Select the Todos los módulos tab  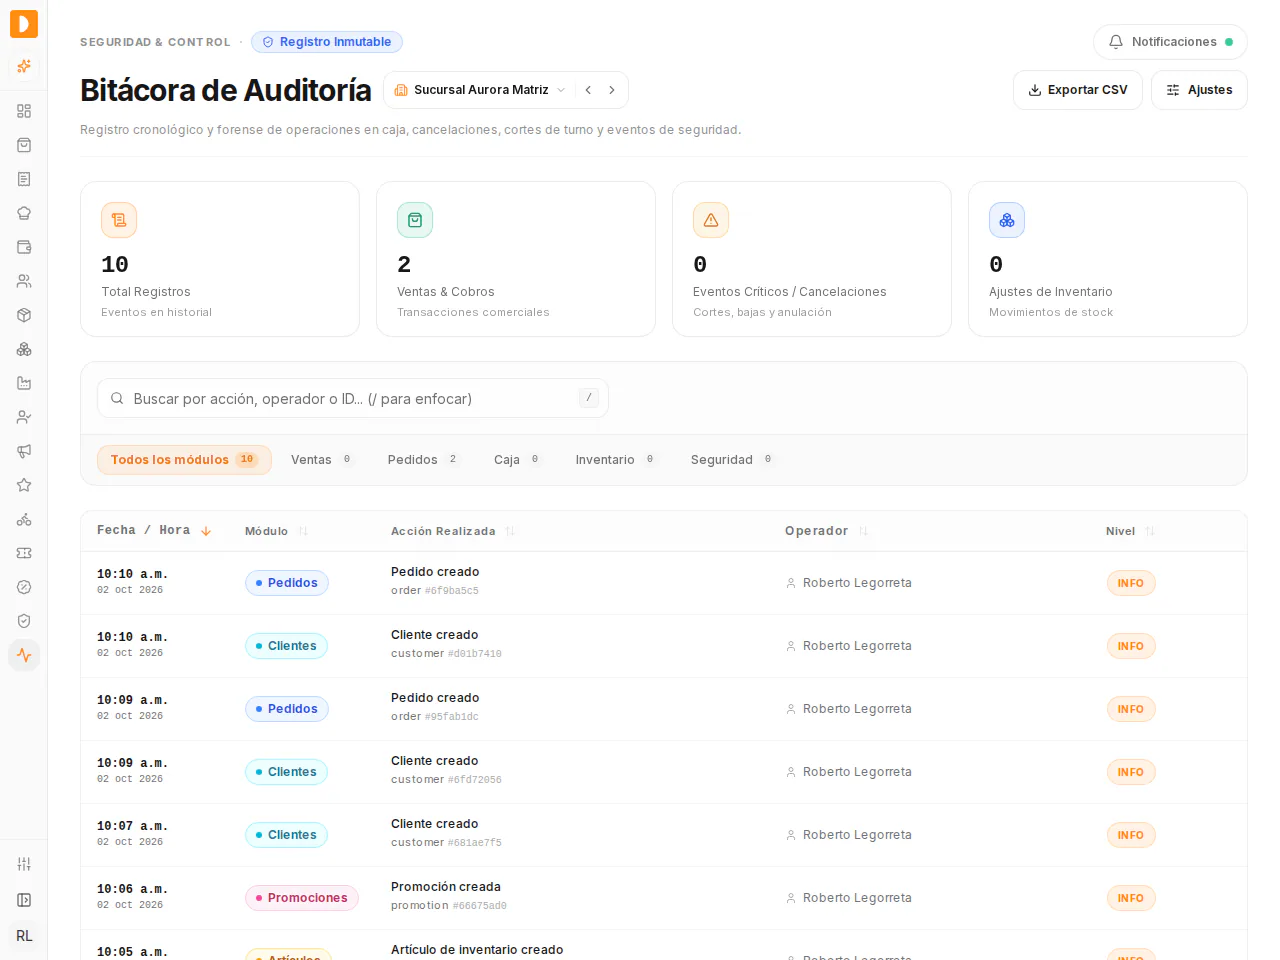pos(184,460)
